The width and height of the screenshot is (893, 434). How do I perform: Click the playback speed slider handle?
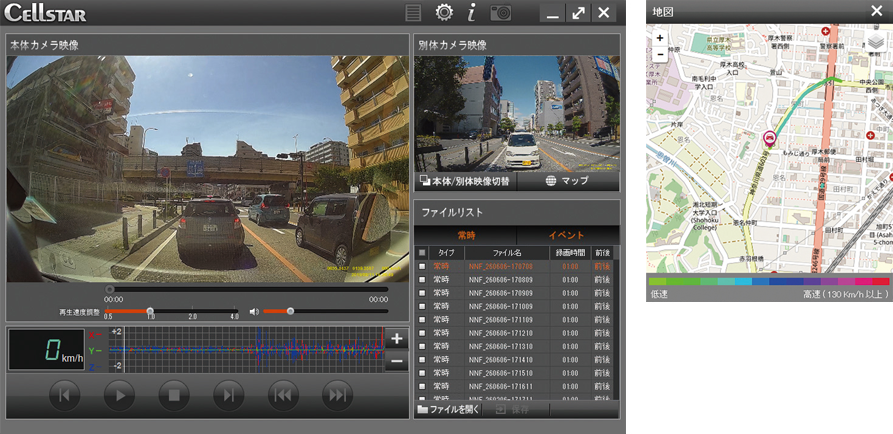click(150, 311)
